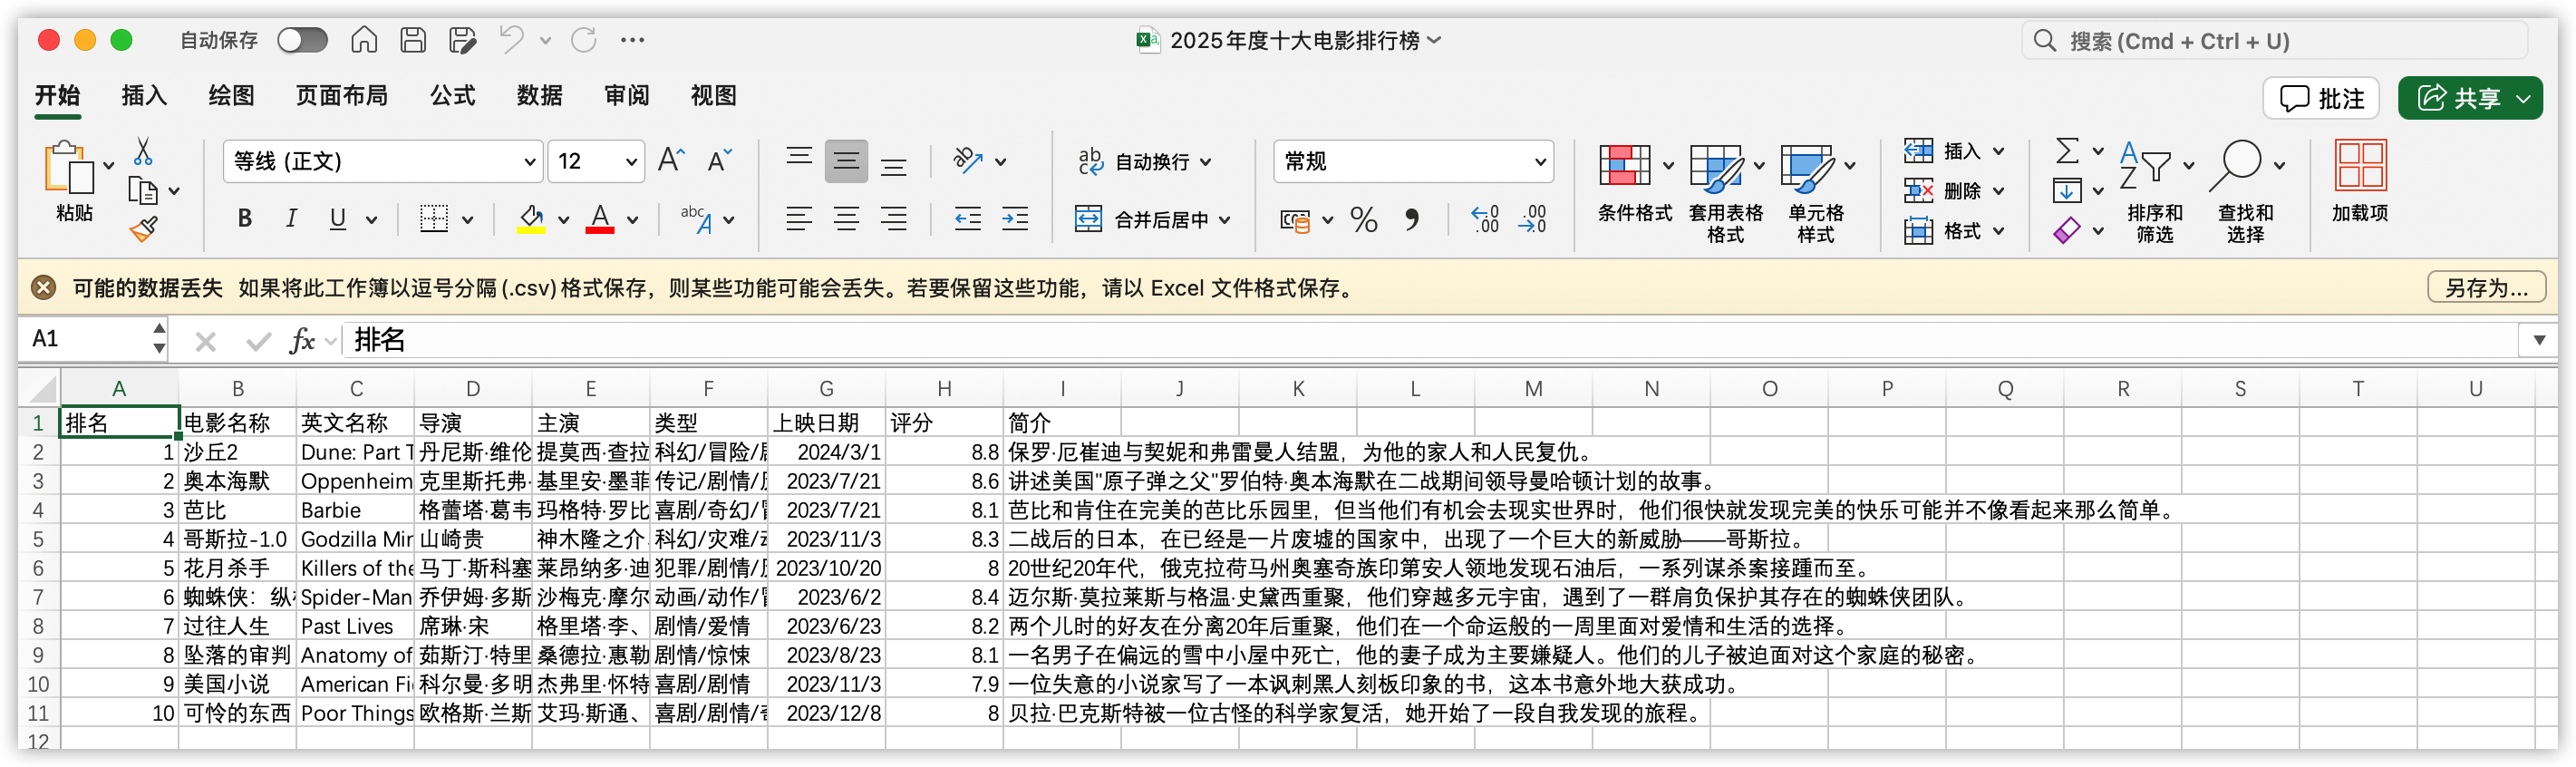The height and width of the screenshot is (767, 2576).
Task: Click the percent style icon
Action: [1363, 219]
